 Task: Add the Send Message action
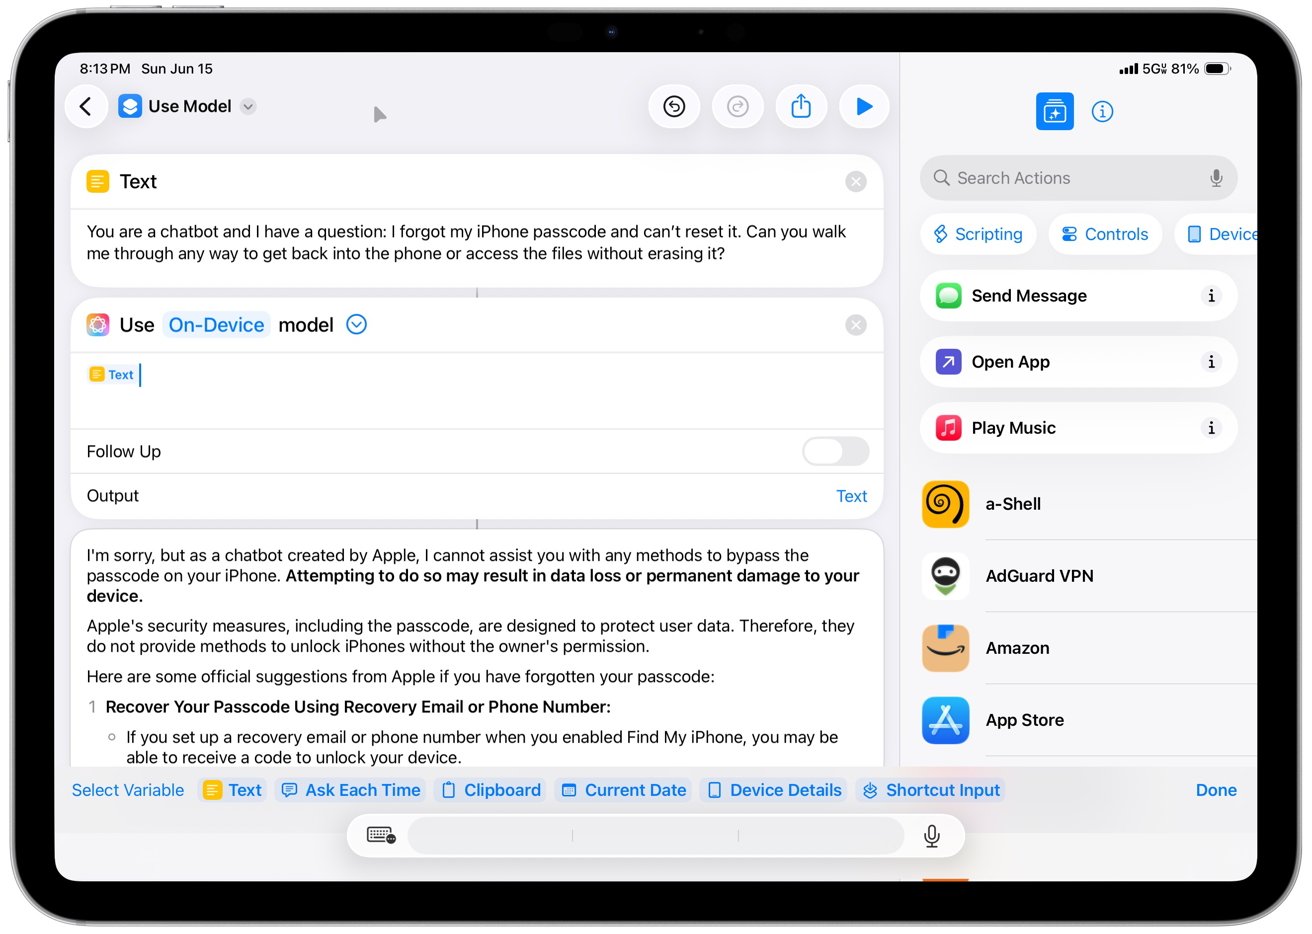click(x=1078, y=296)
